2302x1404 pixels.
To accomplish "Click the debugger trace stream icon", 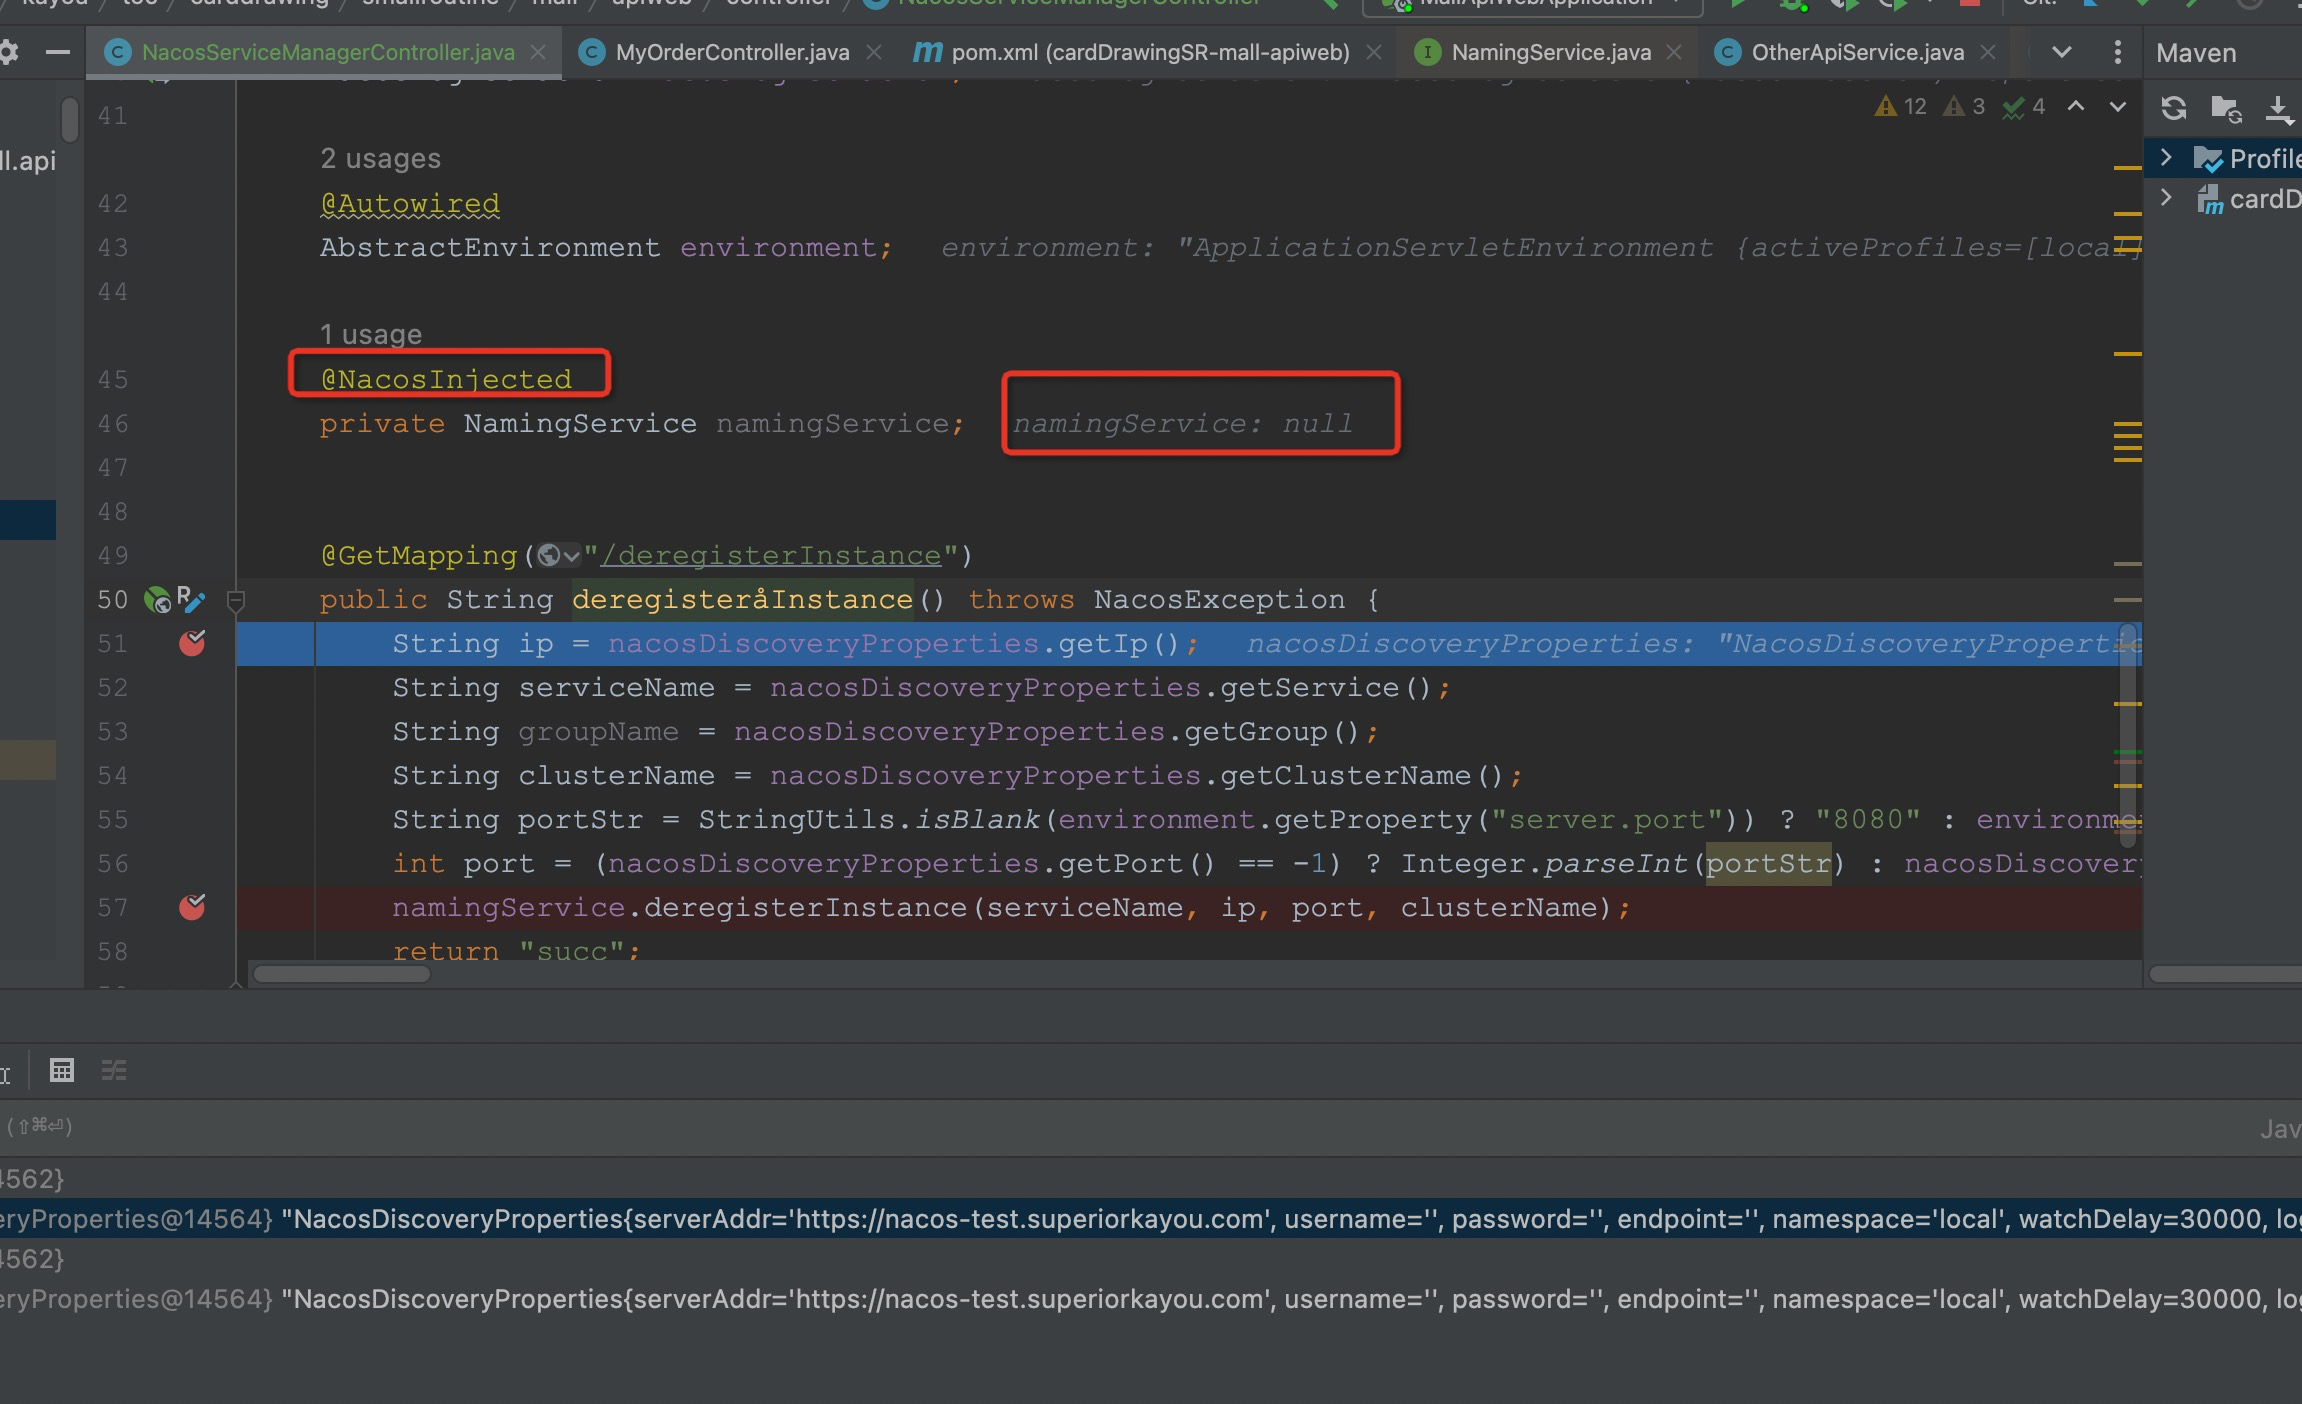I will tap(114, 1070).
